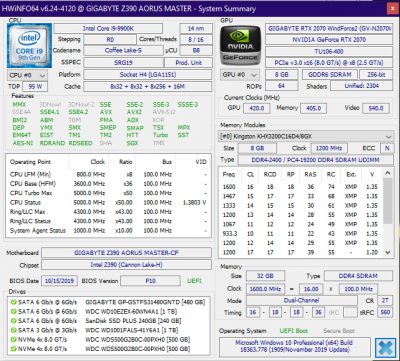Click the SRG19 SSPEC field

click(123, 63)
